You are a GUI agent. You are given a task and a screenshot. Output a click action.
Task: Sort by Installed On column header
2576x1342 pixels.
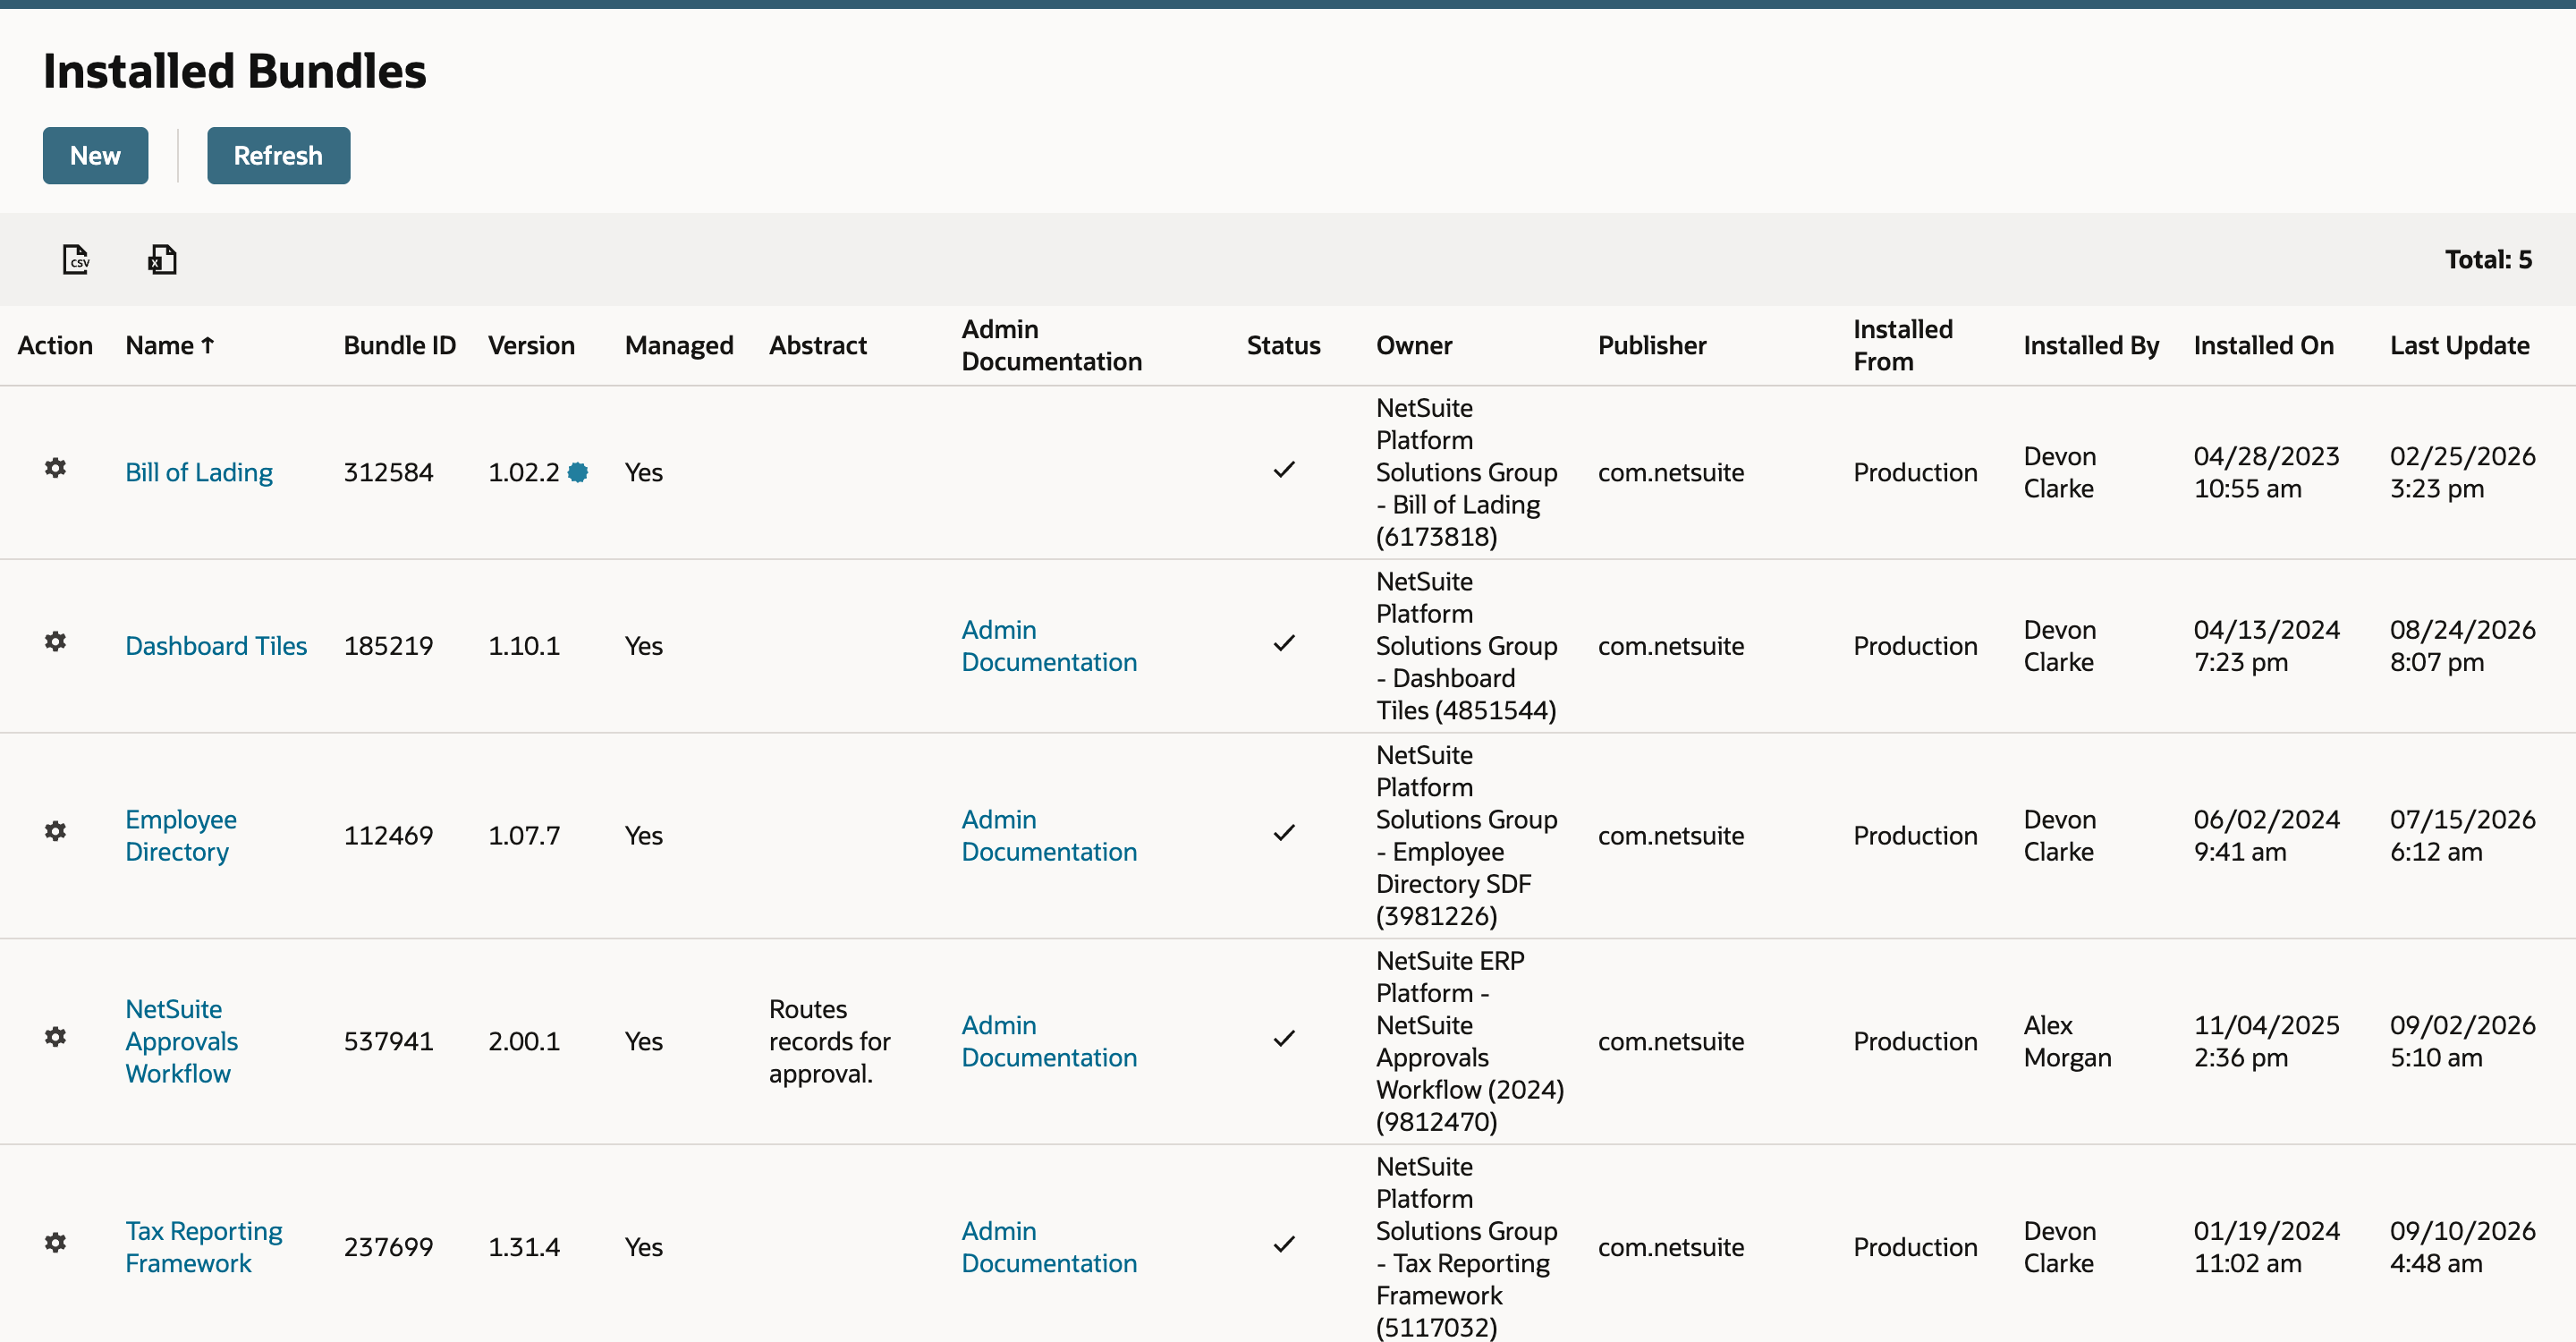pyautogui.click(x=2263, y=345)
